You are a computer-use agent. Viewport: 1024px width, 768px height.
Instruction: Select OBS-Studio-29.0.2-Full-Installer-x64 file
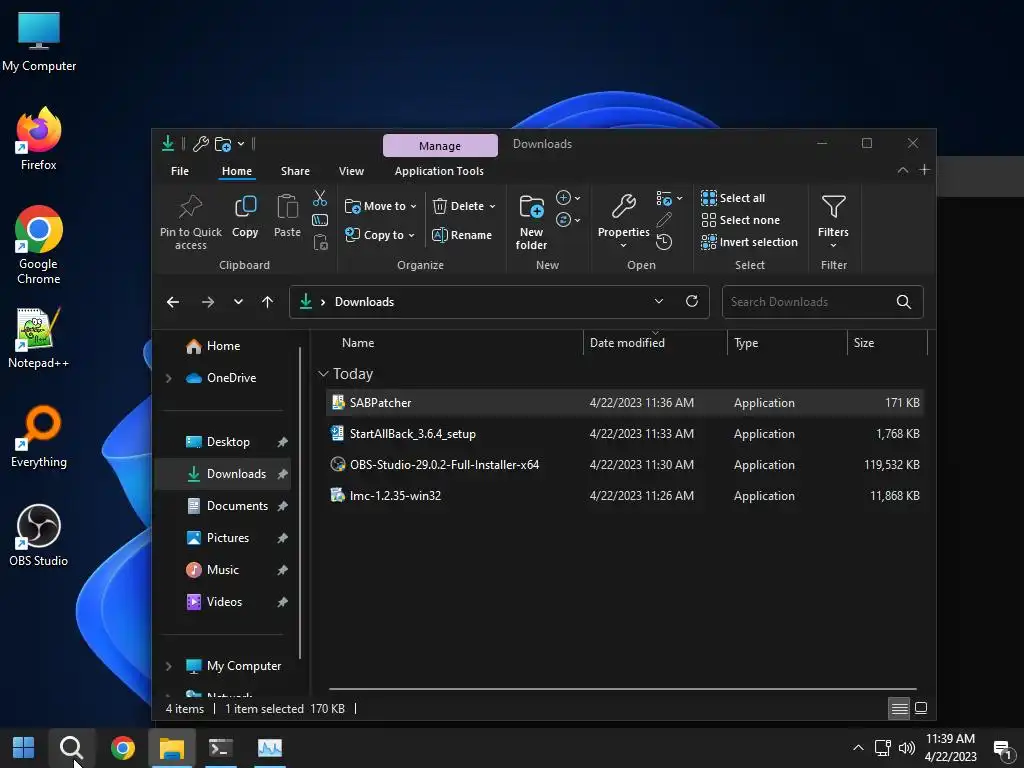624,464
